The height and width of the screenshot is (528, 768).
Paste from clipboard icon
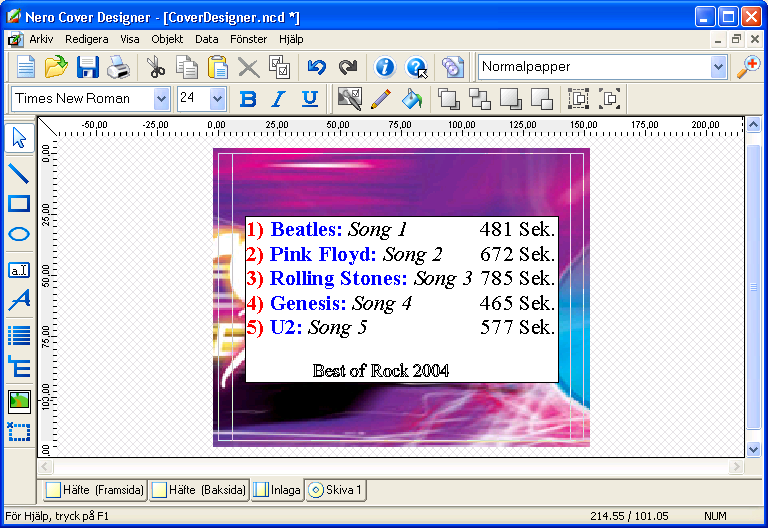pyautogui.click(x=217, y=67)
